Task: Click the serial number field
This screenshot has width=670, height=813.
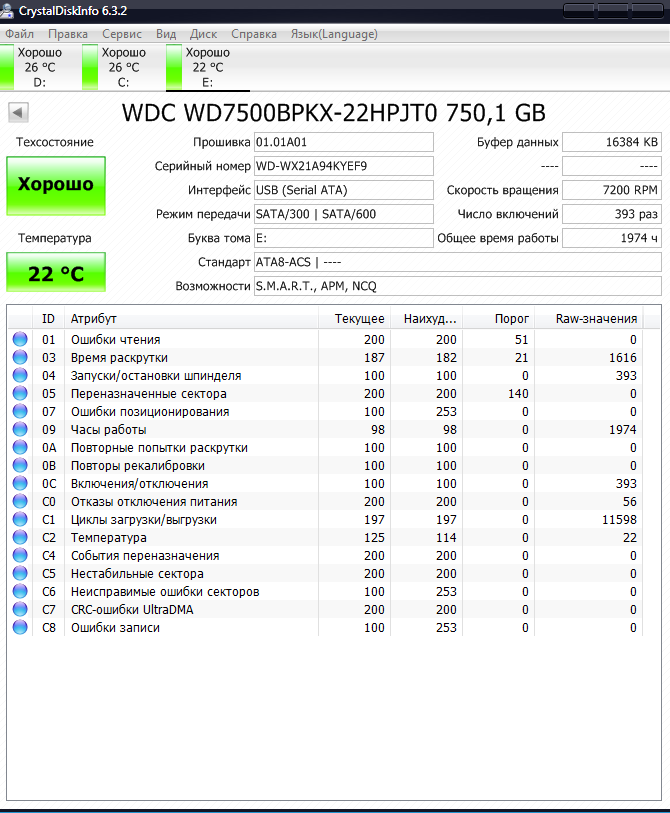Action: [343, 166]
